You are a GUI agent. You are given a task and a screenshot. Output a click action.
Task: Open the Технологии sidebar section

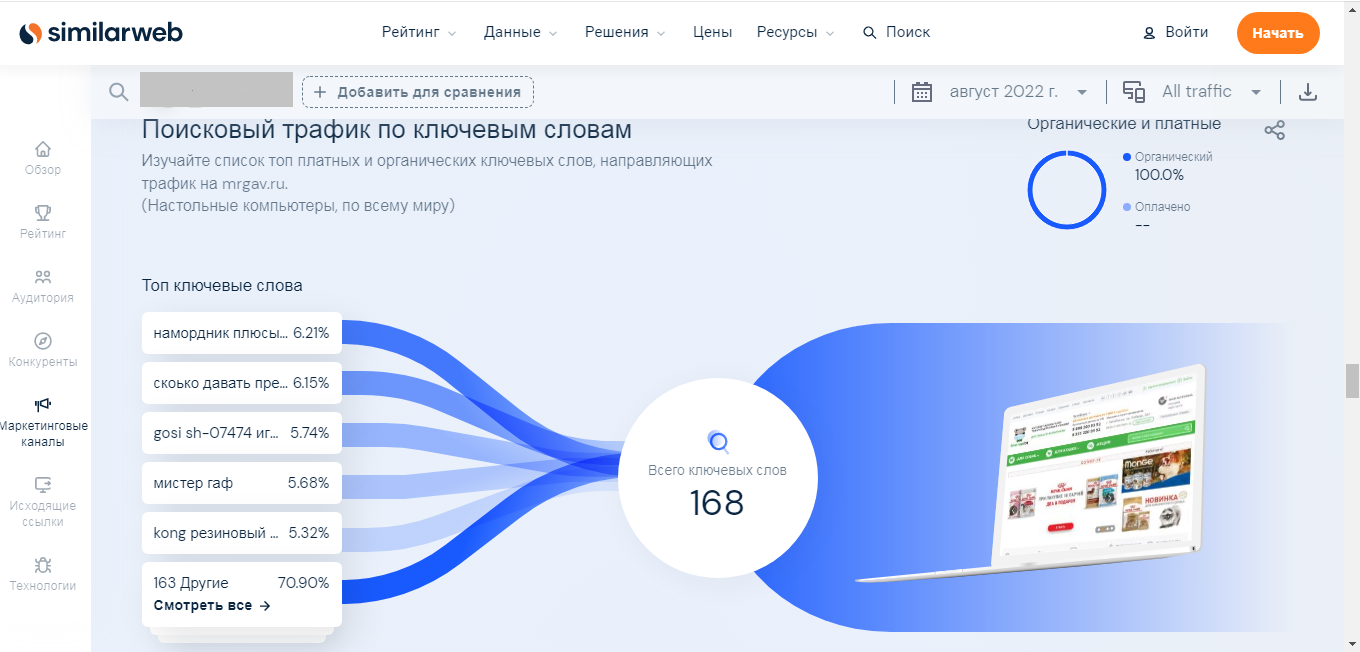pyautogui.click(x=43, y=573)
